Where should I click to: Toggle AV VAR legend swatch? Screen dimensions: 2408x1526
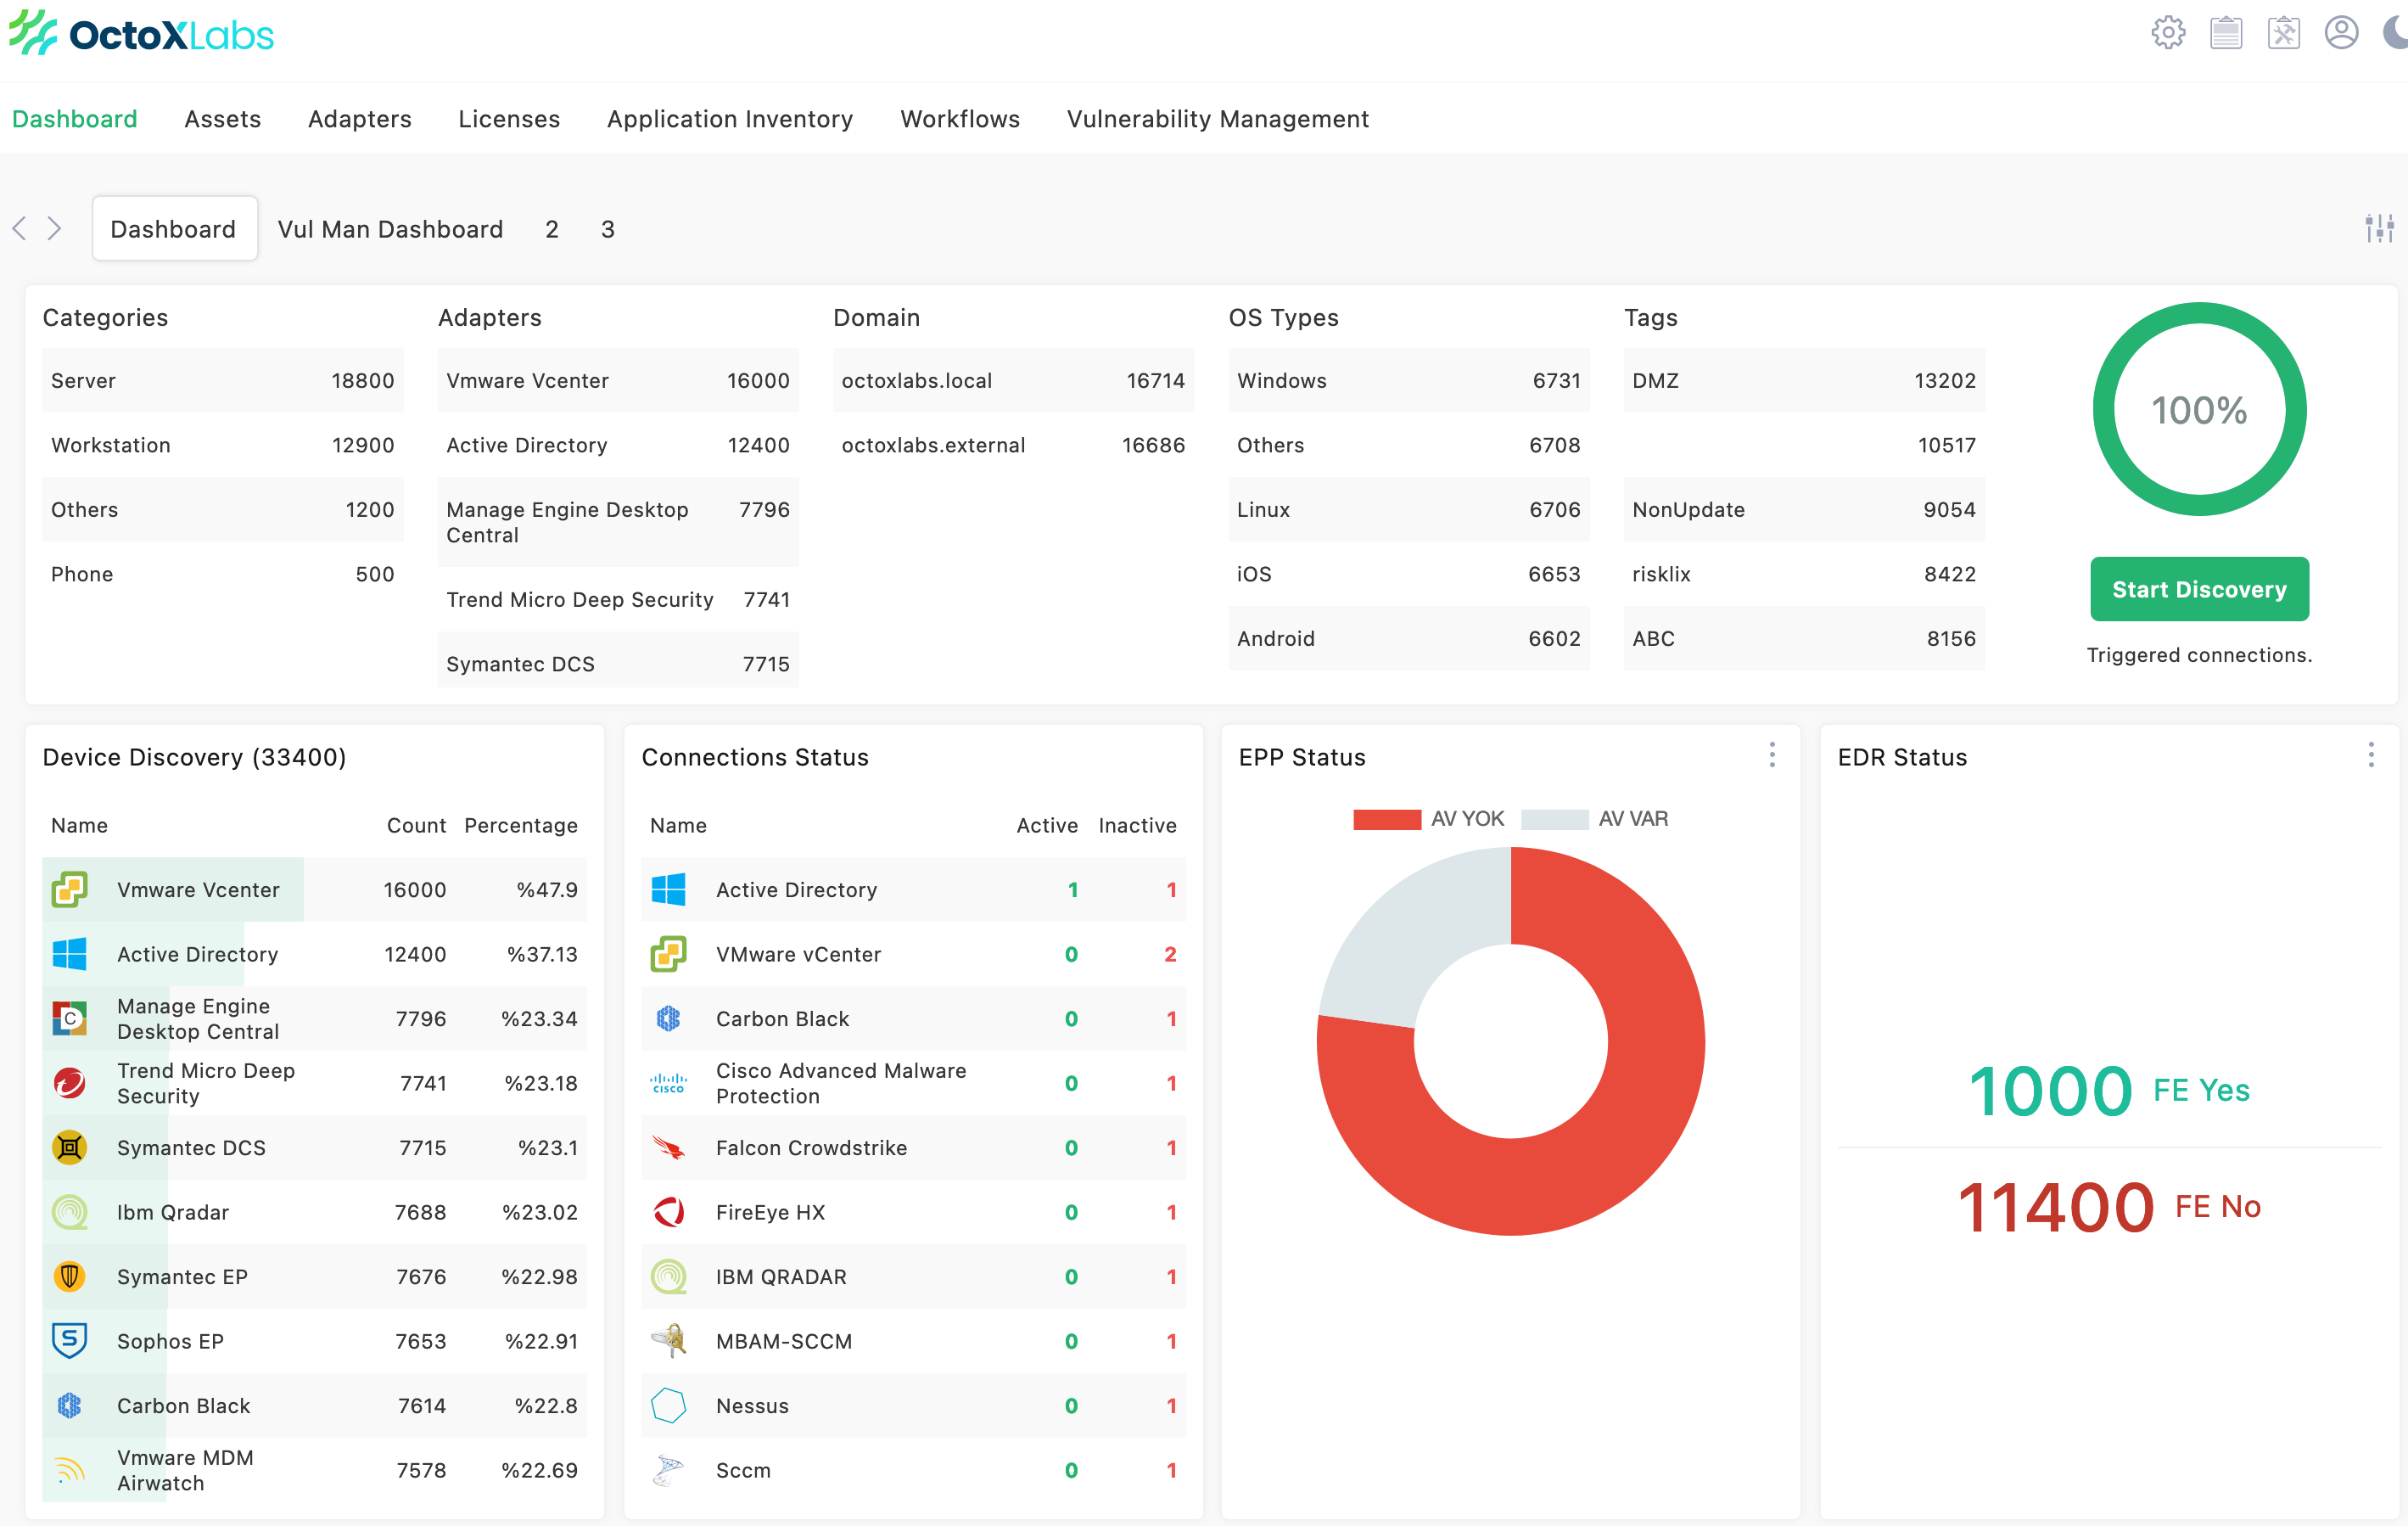1554,819
